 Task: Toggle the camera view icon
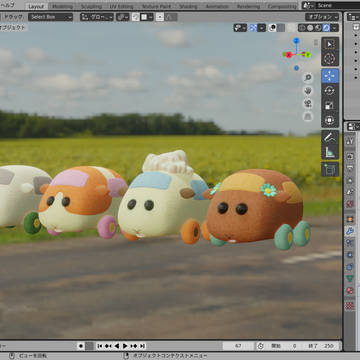pyautogui.click(x=308, y=103)
